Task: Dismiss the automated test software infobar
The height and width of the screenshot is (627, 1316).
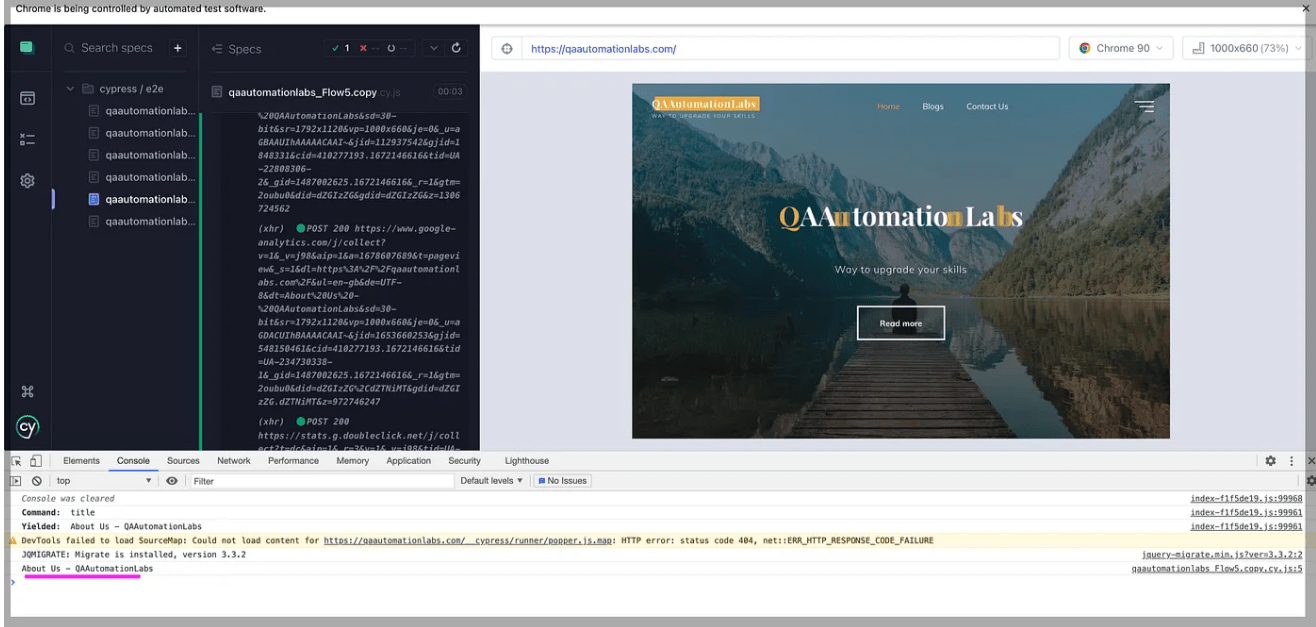Action: (1306, 8)
